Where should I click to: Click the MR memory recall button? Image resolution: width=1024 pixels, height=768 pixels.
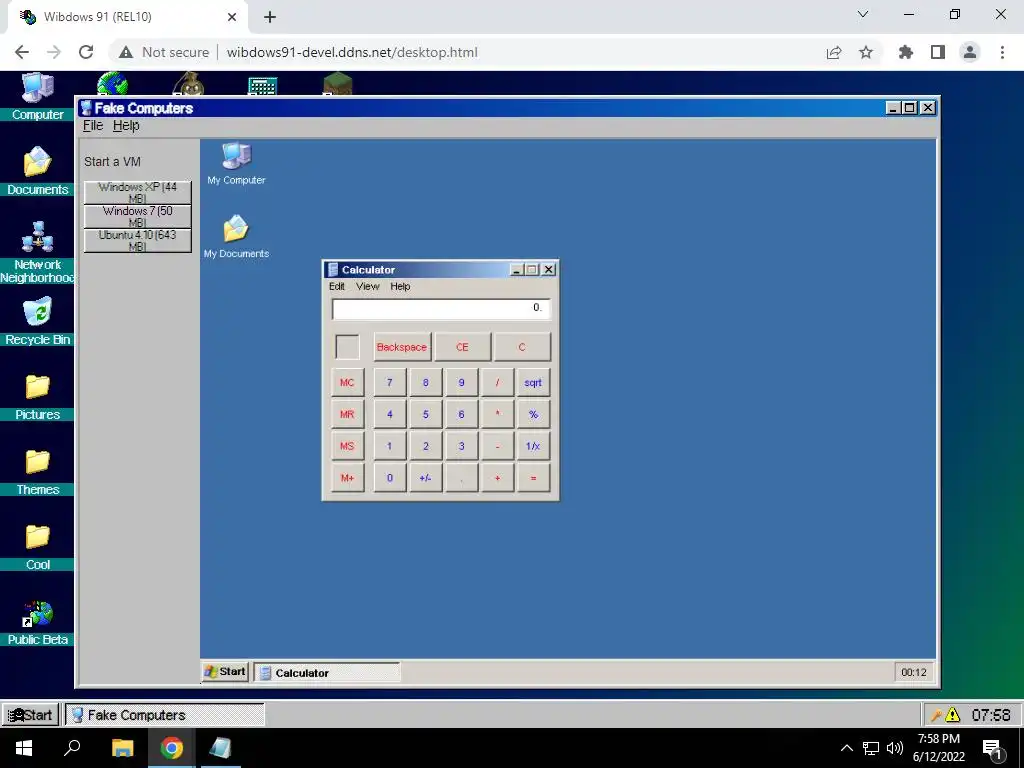coord(347,414)
